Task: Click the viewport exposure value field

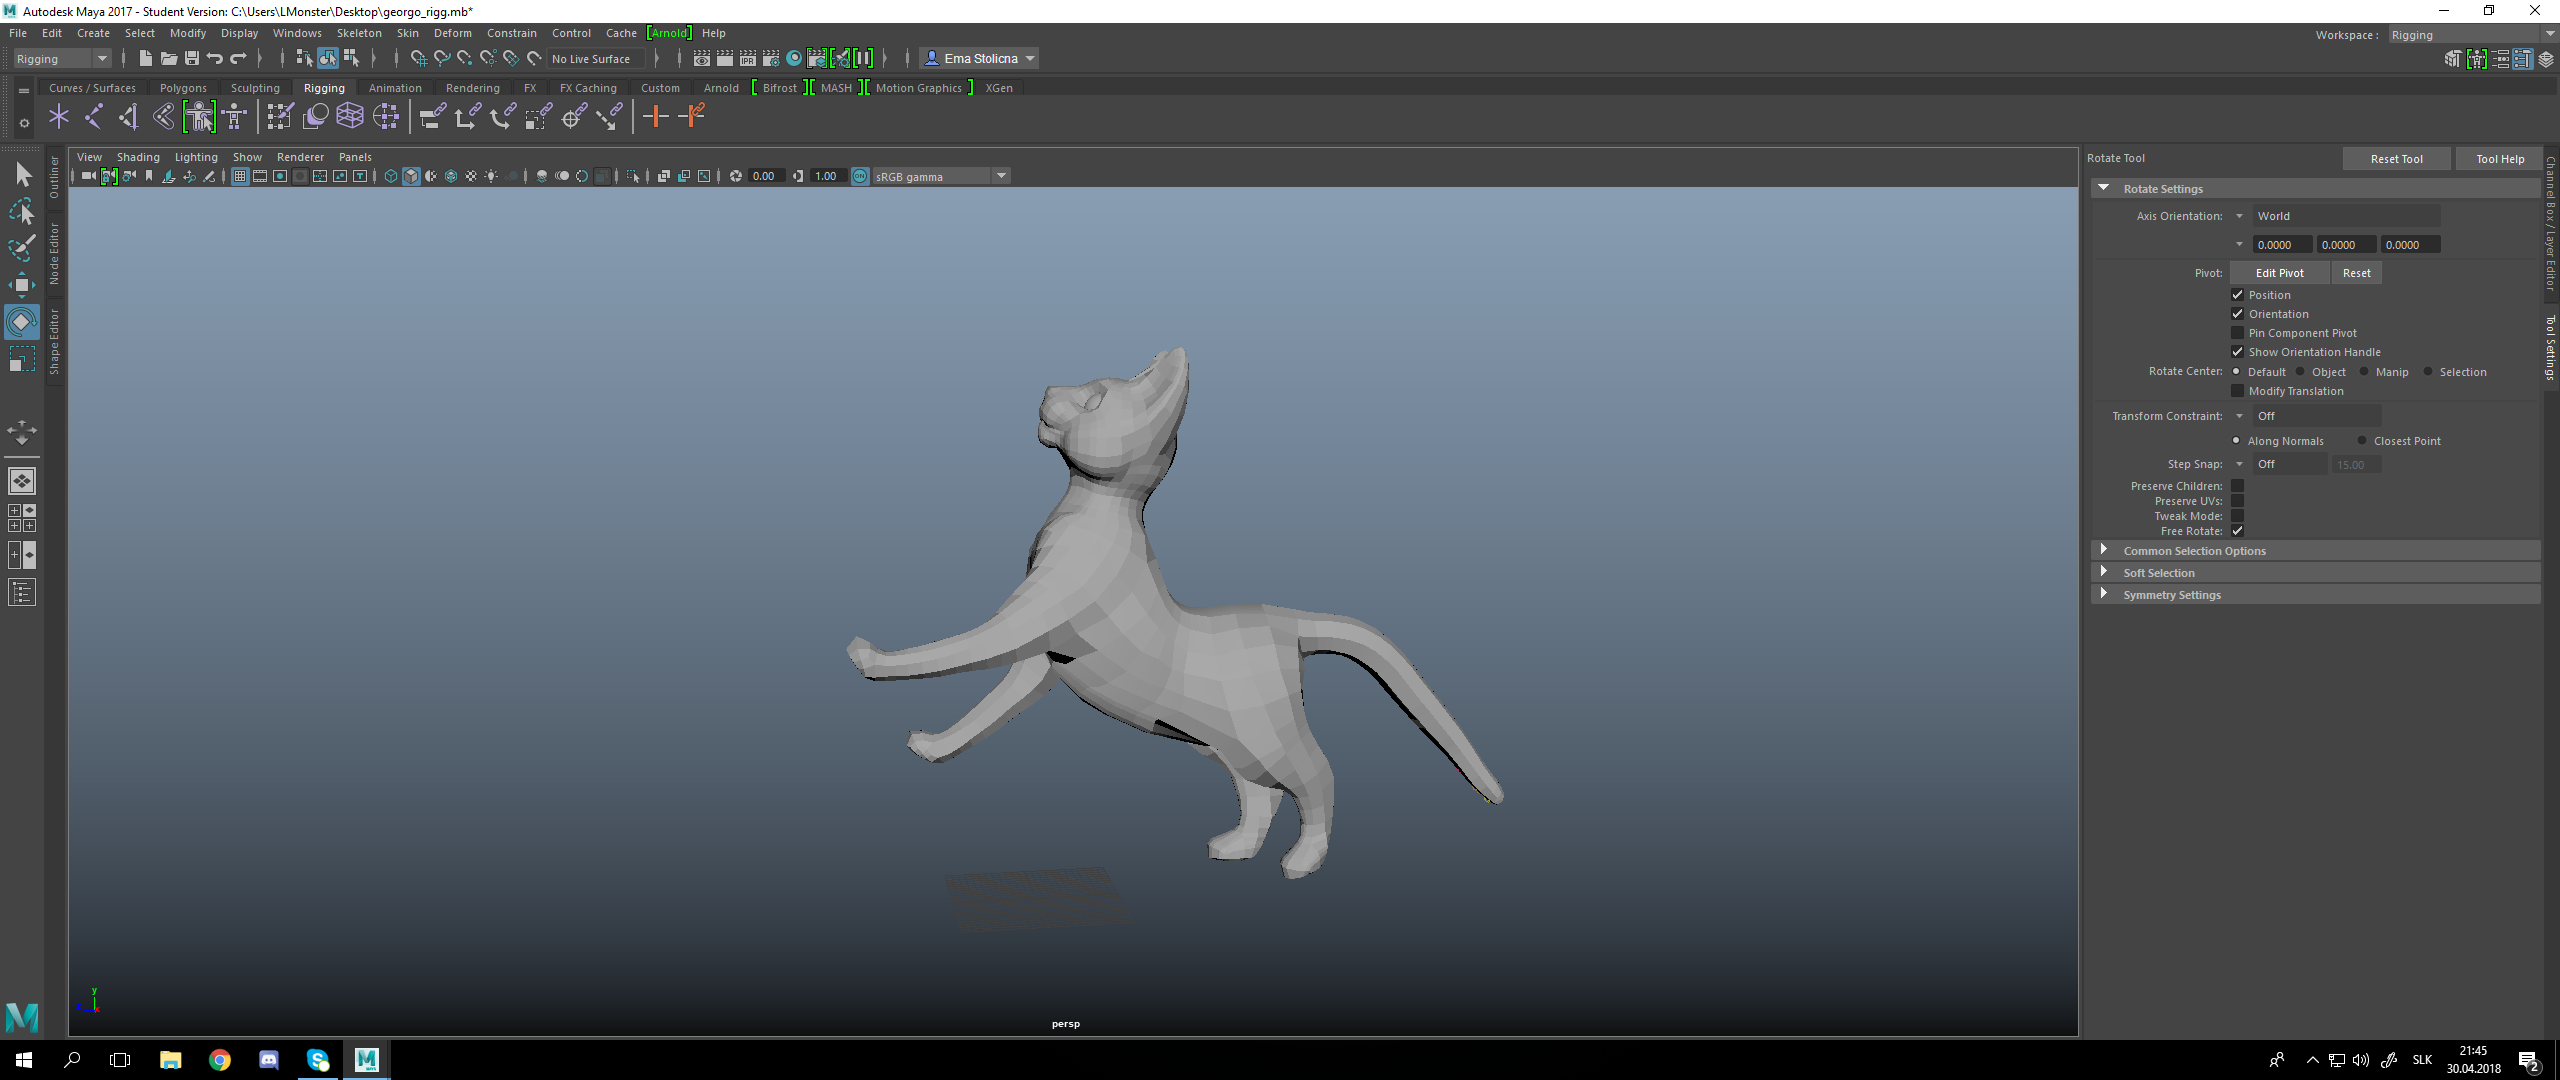Action: point(765,176)
